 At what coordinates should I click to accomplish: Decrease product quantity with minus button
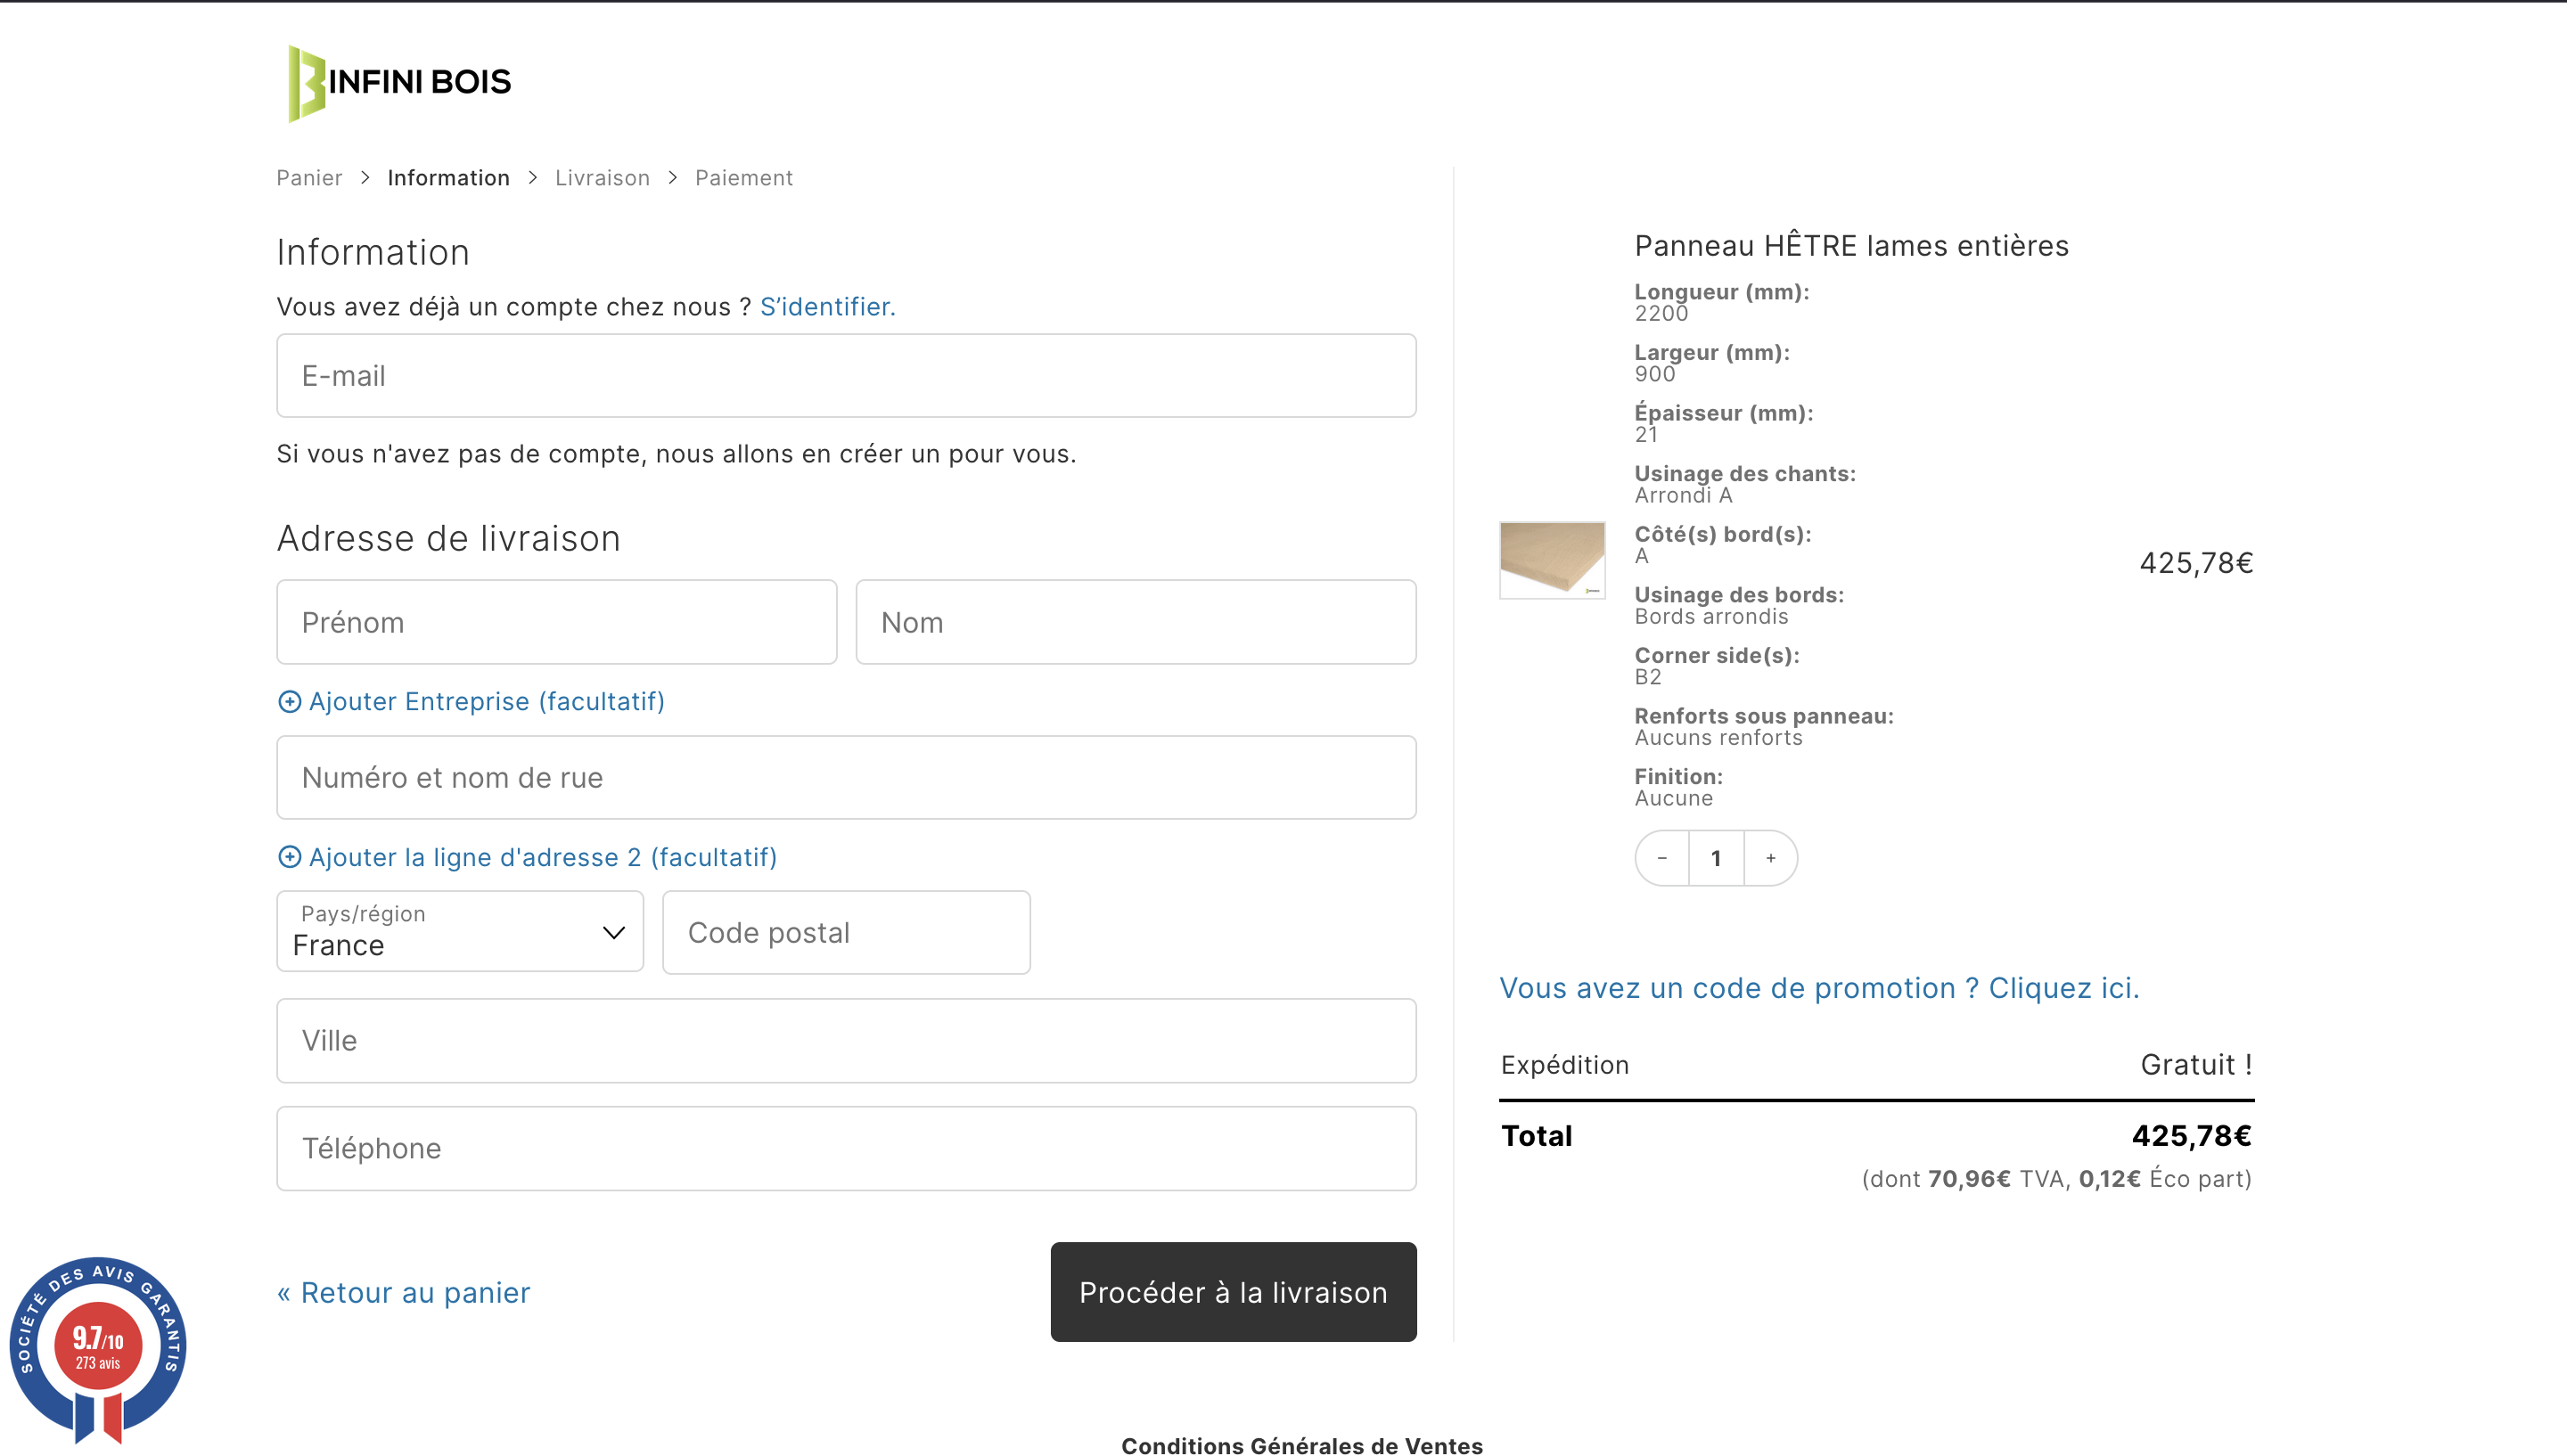(x=1662, y=858)
